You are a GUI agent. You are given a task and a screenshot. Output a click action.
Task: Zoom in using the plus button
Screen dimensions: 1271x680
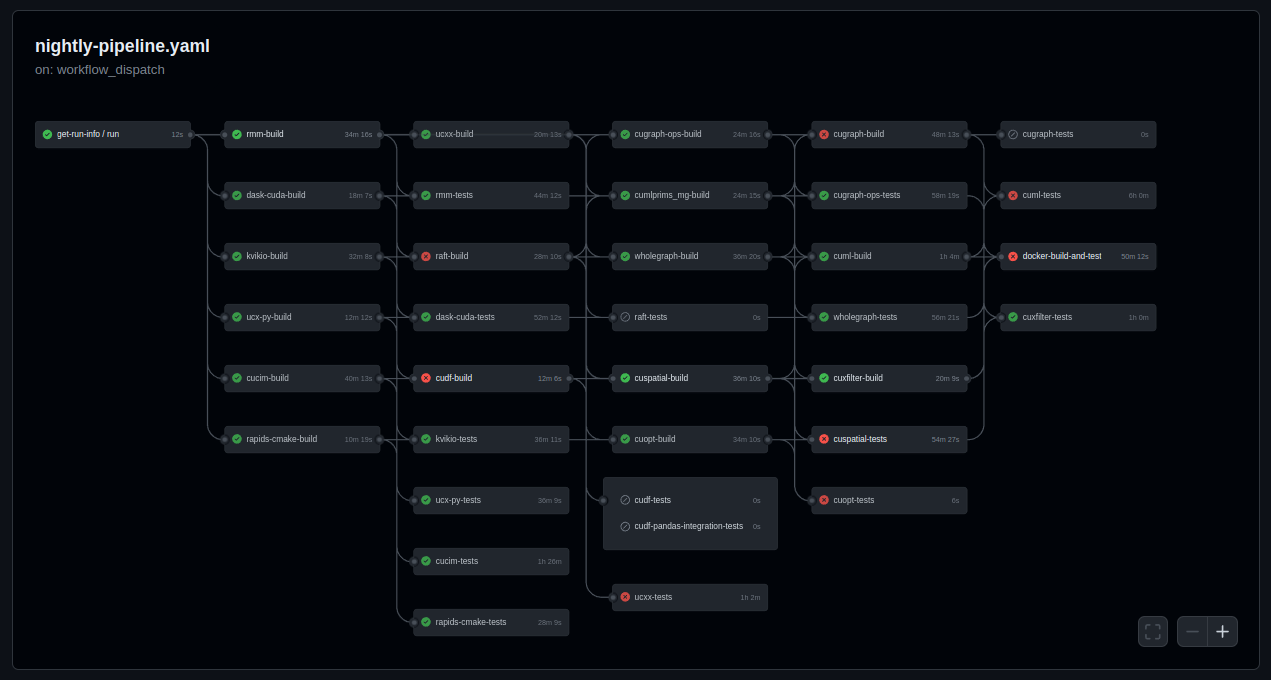click(1222, 632)
